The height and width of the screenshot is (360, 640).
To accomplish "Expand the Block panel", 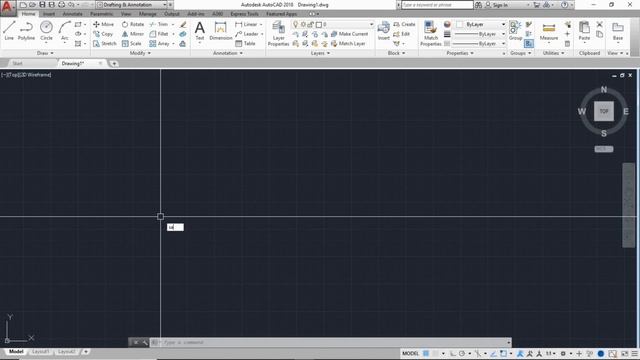I will pos(396,53).
